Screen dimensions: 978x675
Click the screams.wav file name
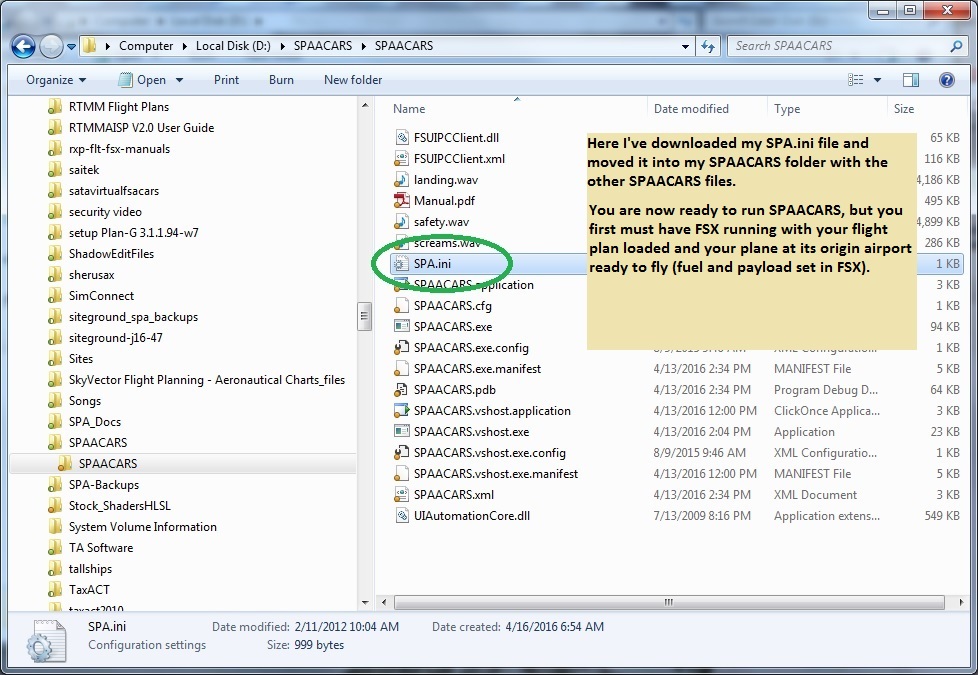447,243
